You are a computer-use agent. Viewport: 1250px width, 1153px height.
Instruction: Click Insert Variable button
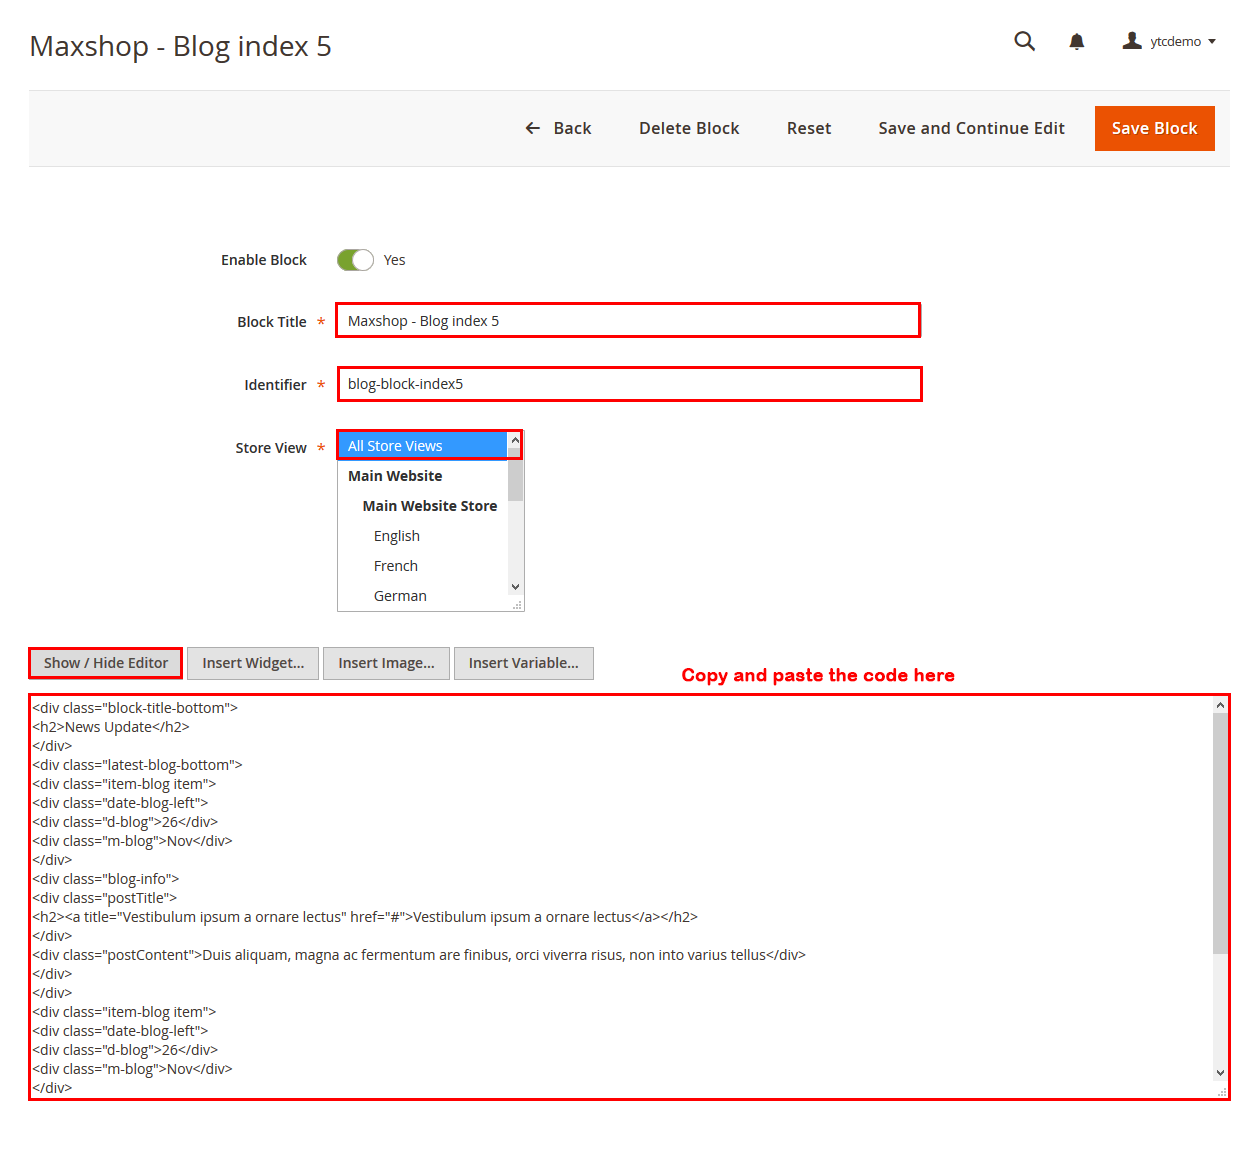[523, 663]
